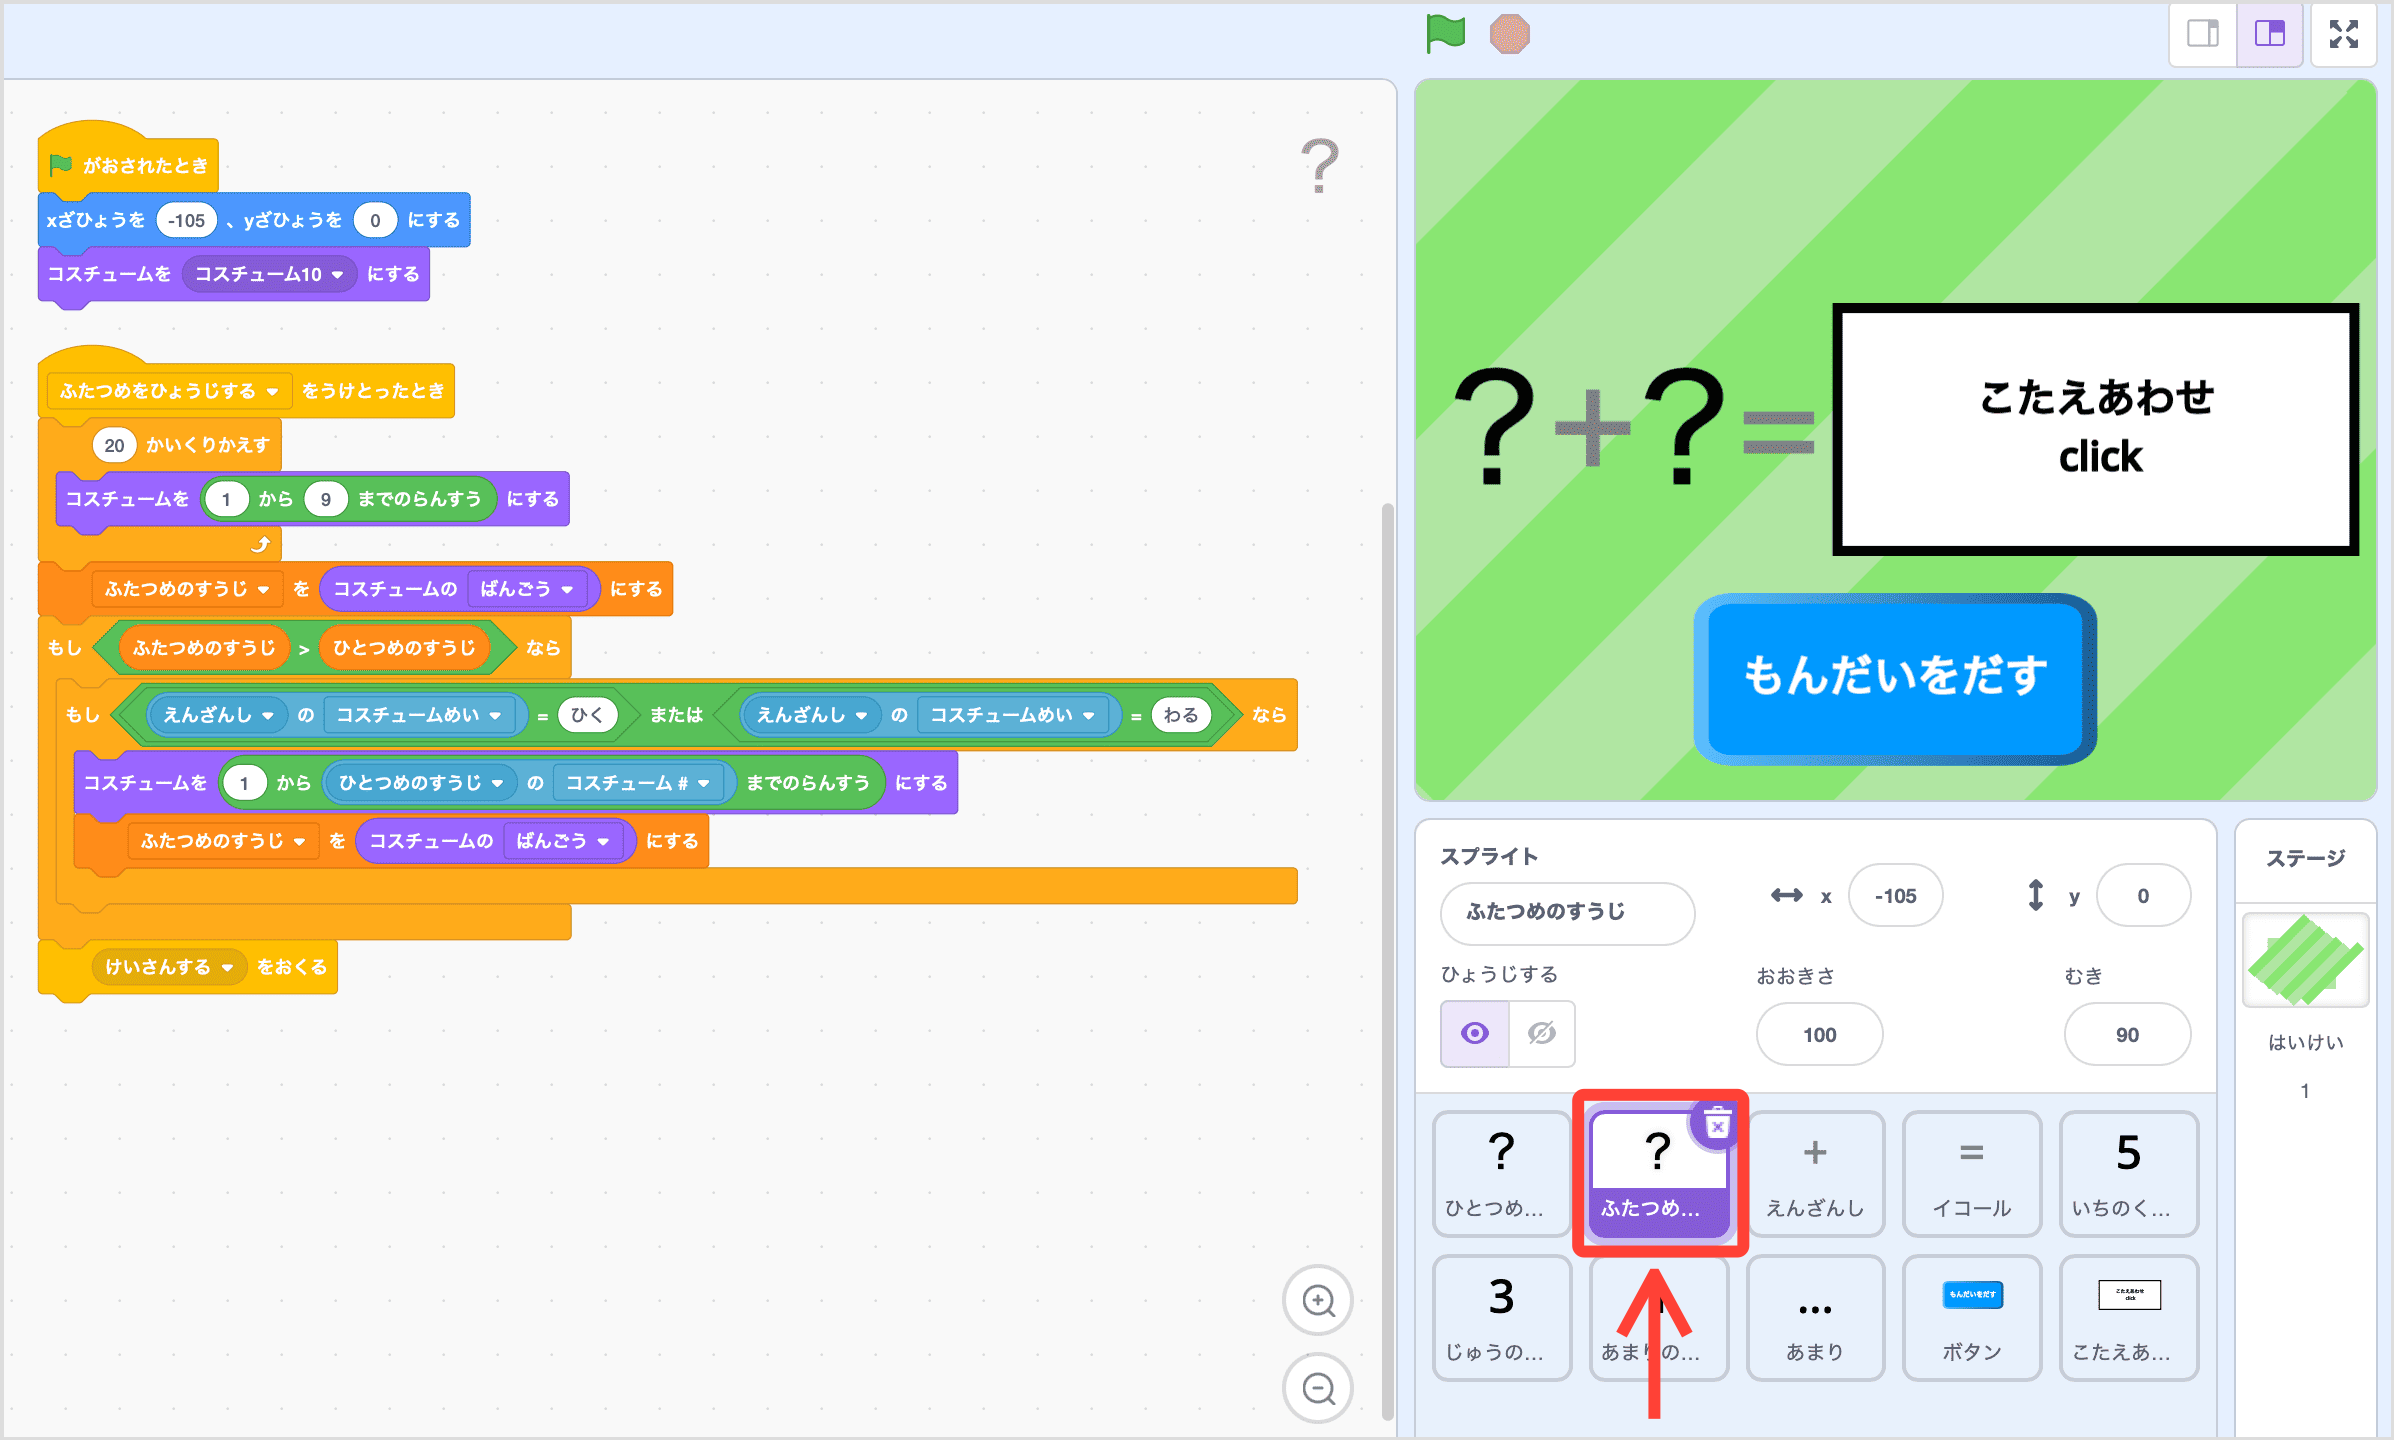Zoom out of scripts with minus magnifier
The width and height of the screenshot is (2394, 1440).
tap(1318, 1388)
